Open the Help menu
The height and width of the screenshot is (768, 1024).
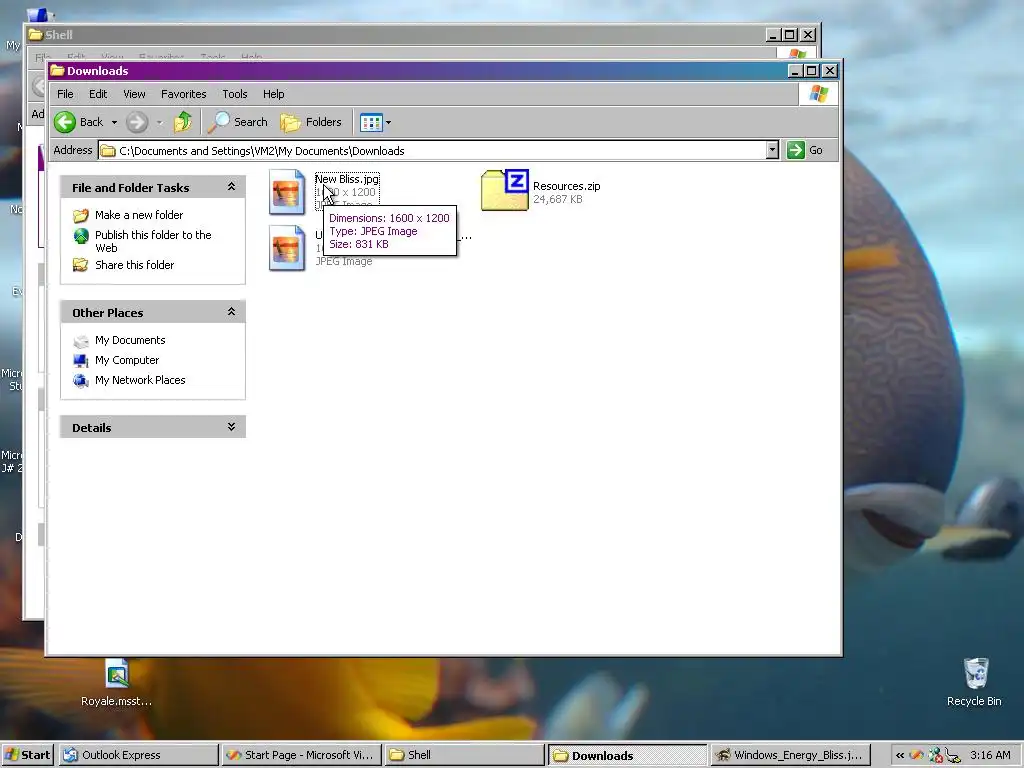click(274, 94)
